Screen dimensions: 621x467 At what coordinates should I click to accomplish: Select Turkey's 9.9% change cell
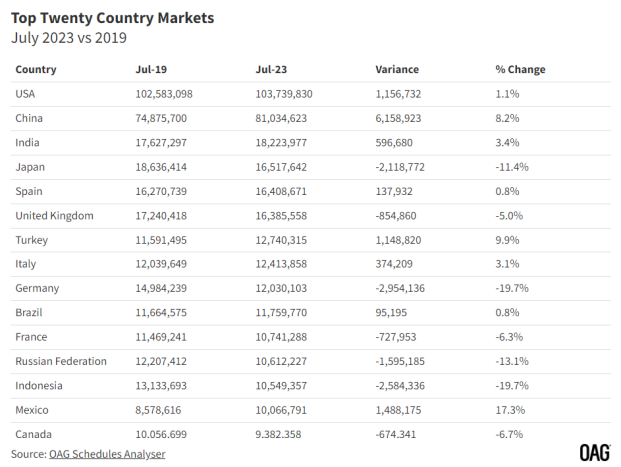507,240
